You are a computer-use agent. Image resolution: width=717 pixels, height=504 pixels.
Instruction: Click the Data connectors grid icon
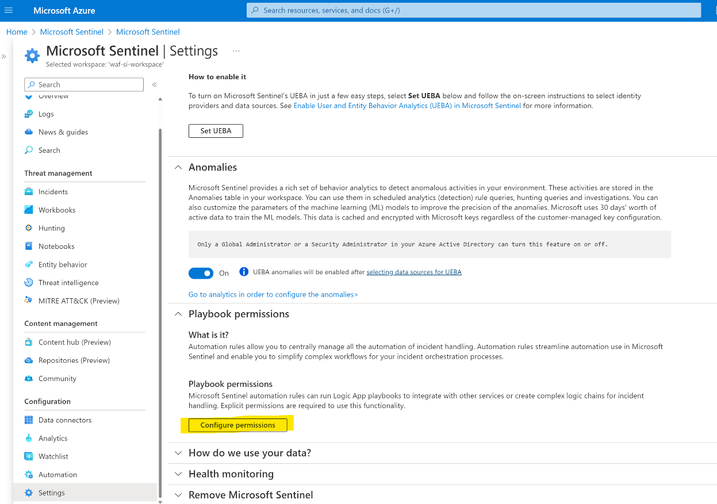(x=29, y=420)
